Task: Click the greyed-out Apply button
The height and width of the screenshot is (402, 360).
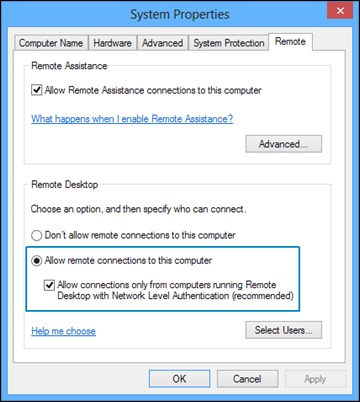Action: 315,379
